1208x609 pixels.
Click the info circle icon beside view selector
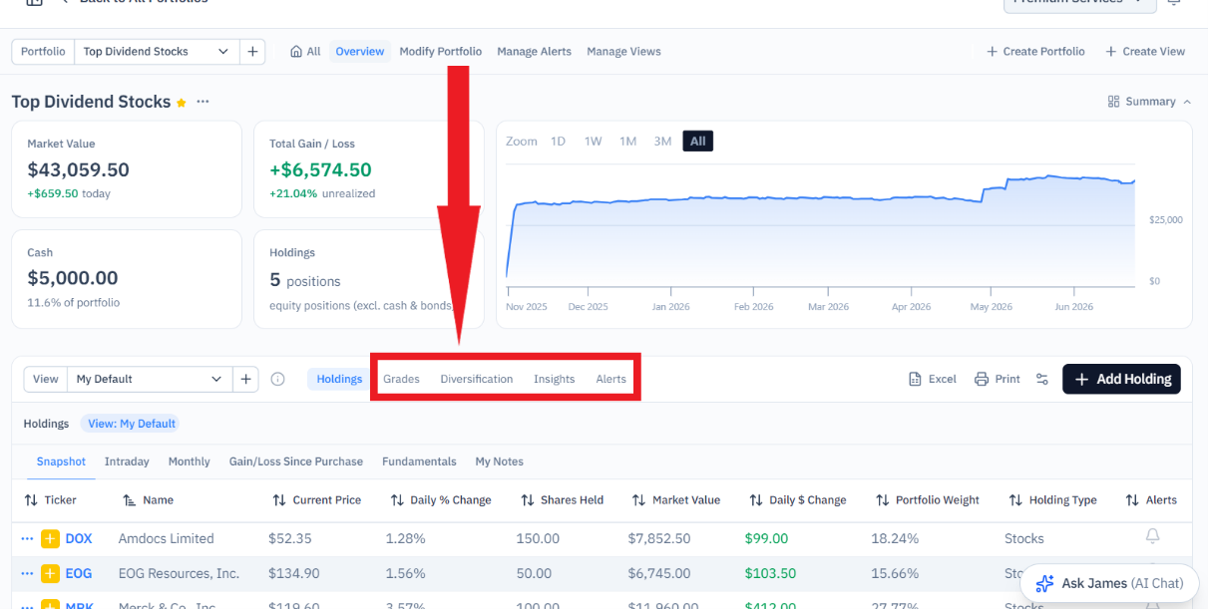click(278, 379)
